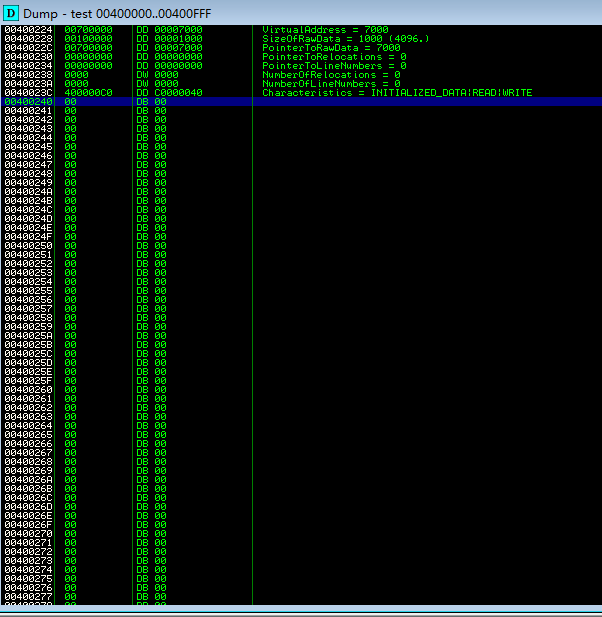Click the 'VirtualAddress = 7000' comment

pyautogui.click(x=324, y=30)
